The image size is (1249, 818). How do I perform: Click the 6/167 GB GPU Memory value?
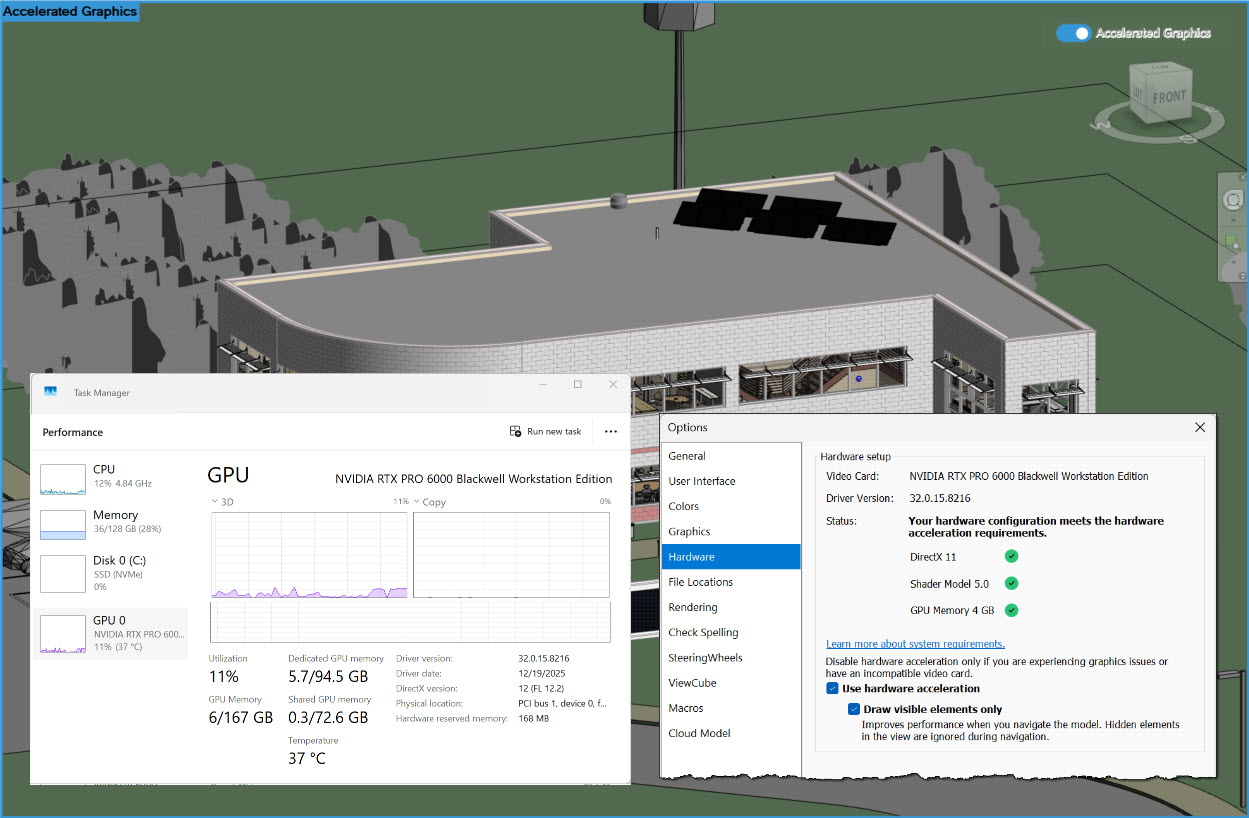pos(241,718)
